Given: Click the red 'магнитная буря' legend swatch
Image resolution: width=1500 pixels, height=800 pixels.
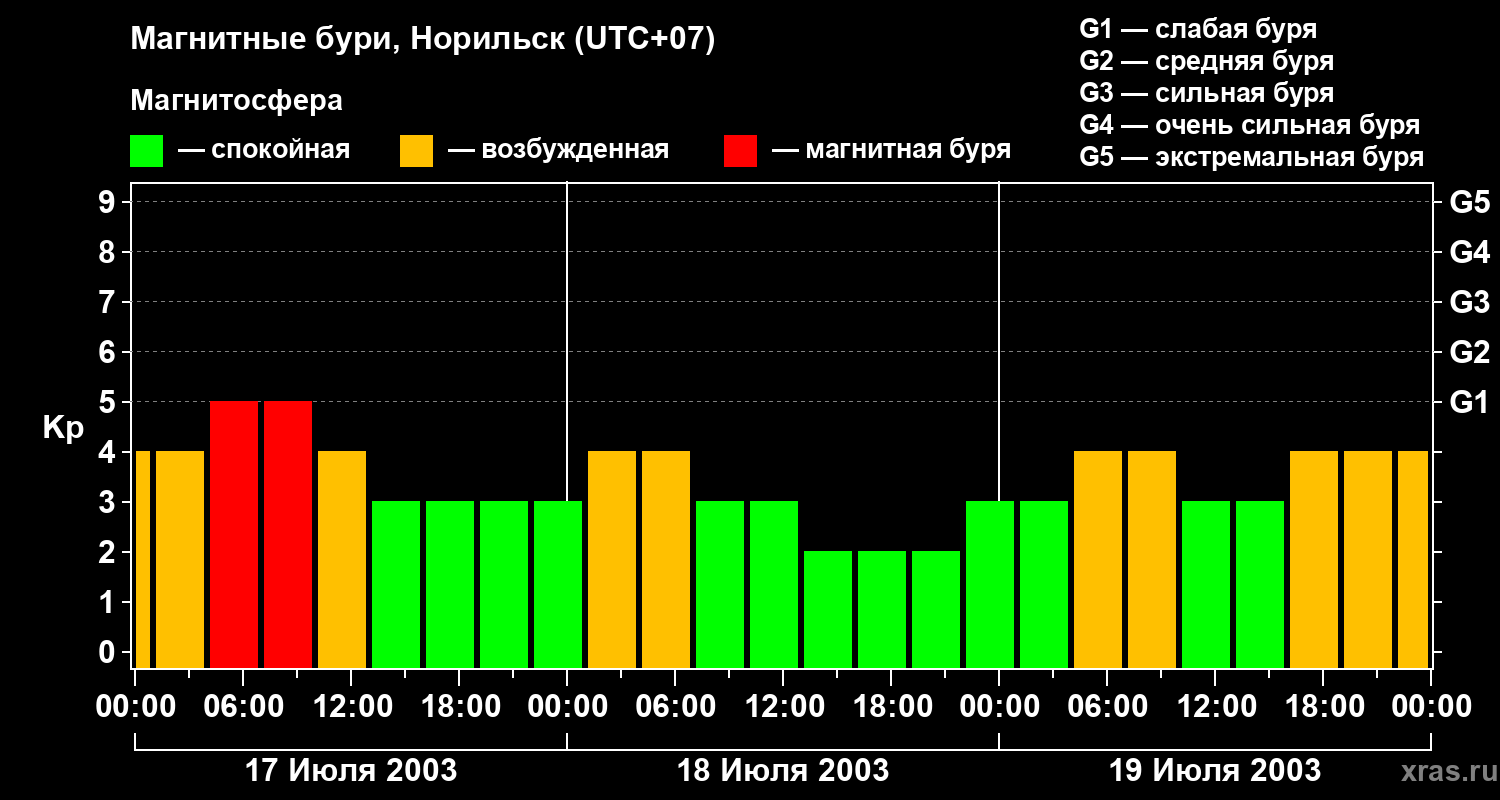Looking at the screenshot, I should [741, 151].
